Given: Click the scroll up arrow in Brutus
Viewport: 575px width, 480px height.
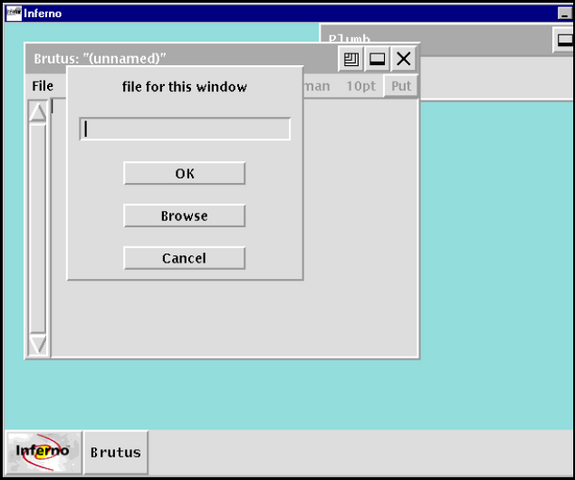Looking at the screenshot, I should click(x=38, y=112).
